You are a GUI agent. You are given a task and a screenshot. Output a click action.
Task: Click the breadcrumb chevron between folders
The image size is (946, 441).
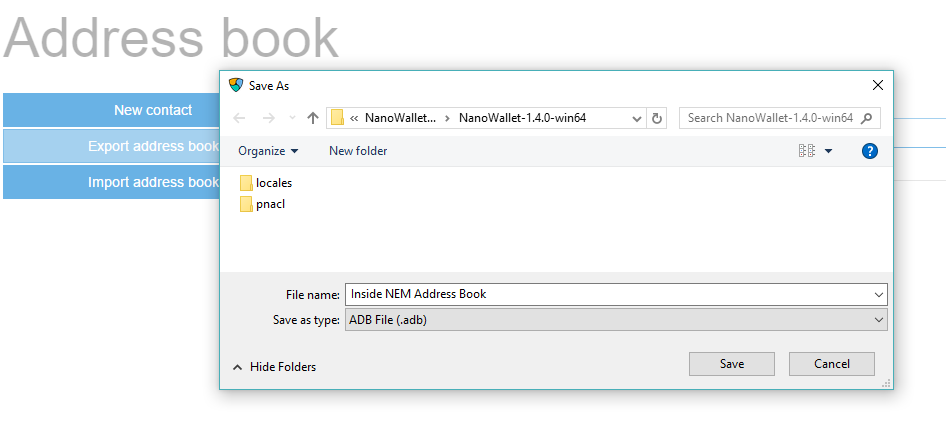(447, 118)
